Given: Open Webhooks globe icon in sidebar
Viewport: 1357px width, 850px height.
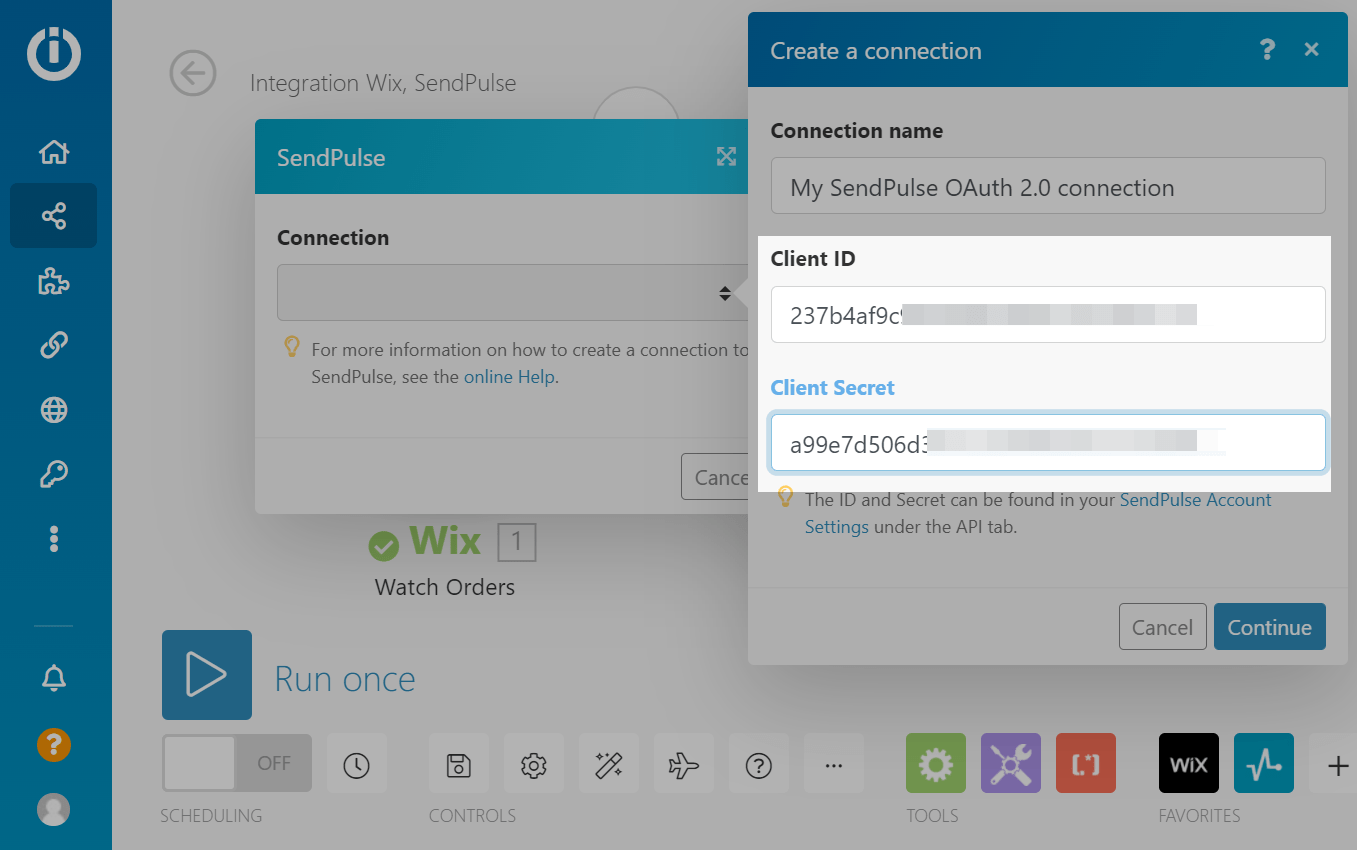Looking at the screenshot, I should point(54,410).
